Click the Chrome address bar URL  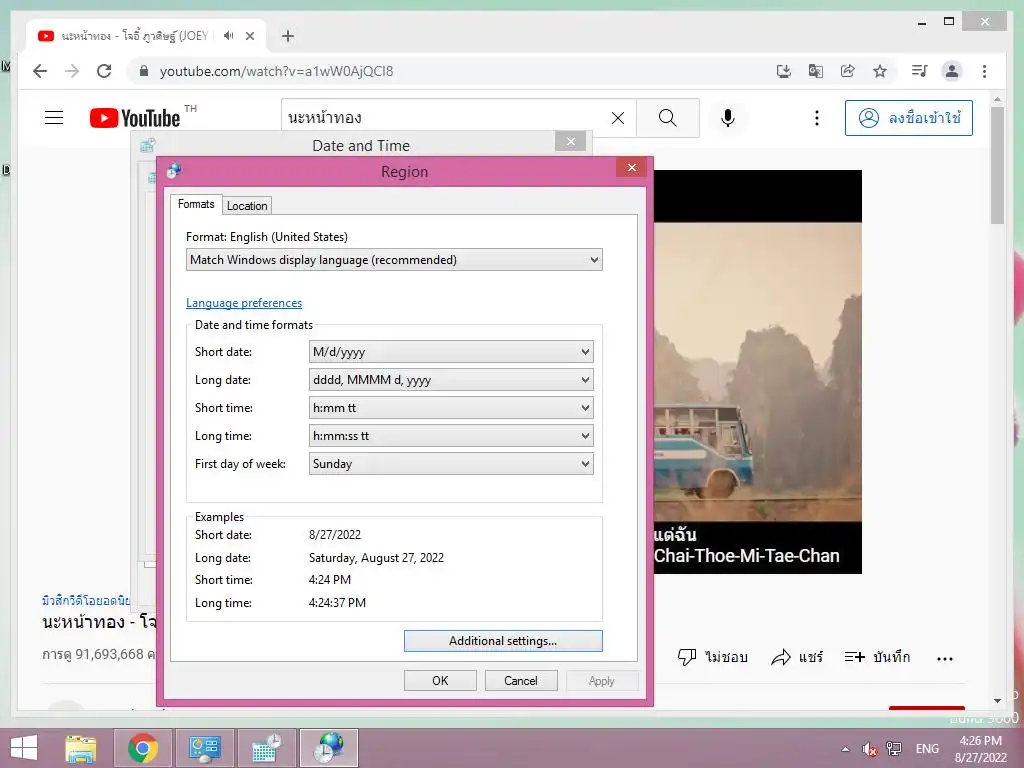point(276,71)
